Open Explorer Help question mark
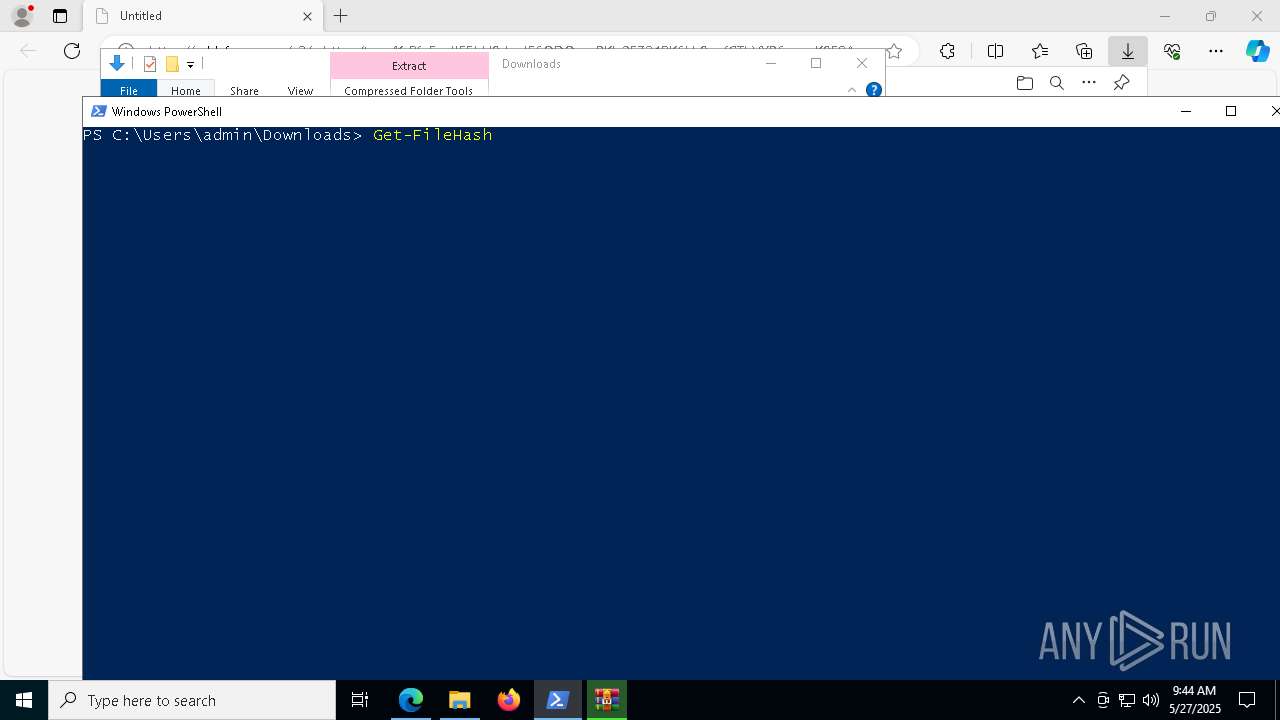The image size is (1280, 720). [873, 90]
